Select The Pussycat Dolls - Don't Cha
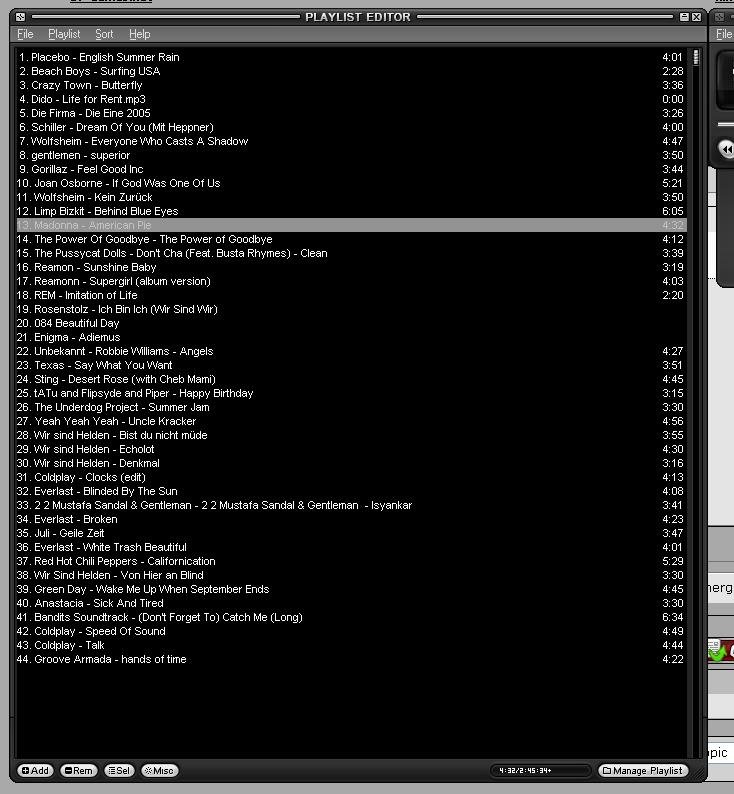734x794 pixels. (x=351, y=253)
